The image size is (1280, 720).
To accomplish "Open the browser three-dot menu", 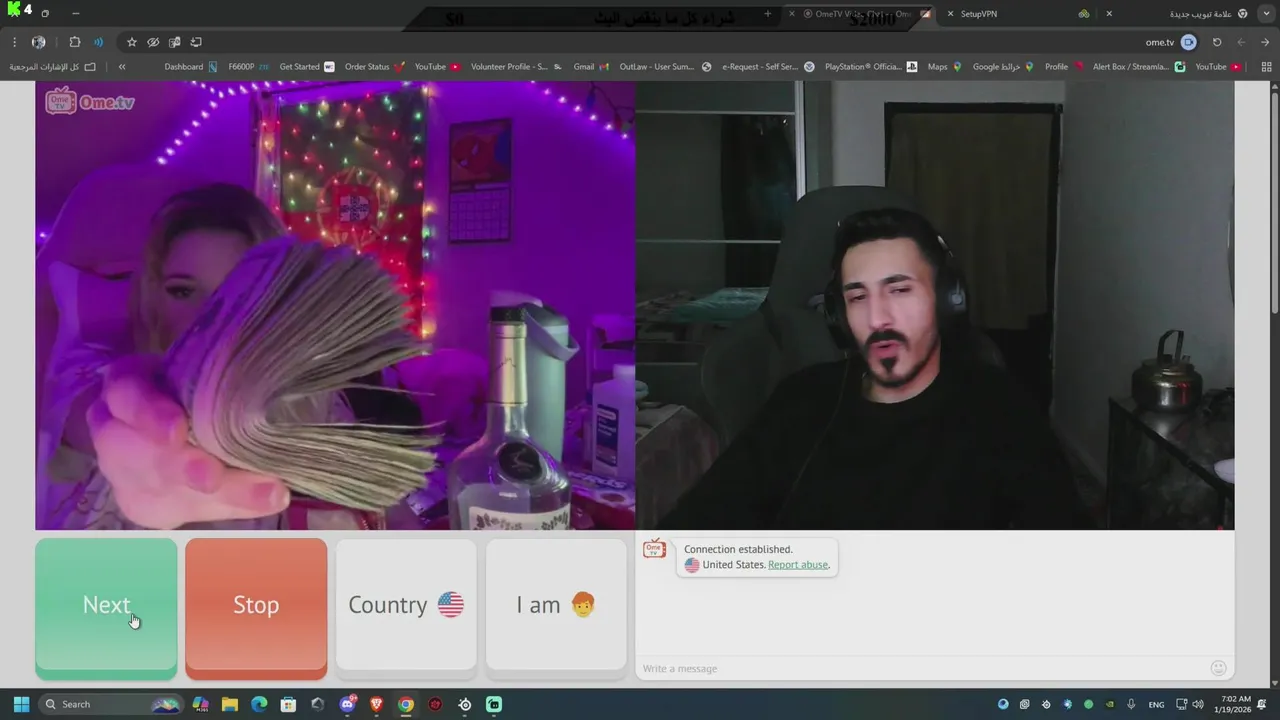I will pos(14,42).
